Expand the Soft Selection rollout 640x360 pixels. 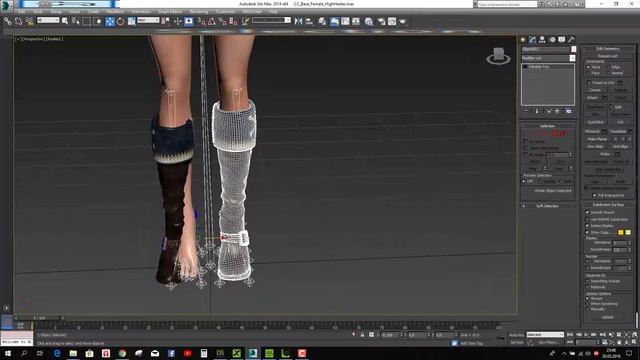548,206
